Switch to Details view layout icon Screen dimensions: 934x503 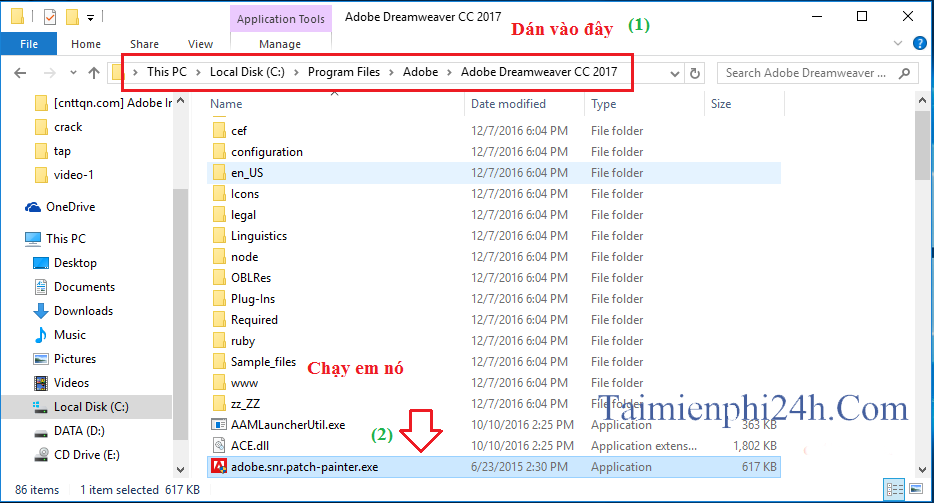click(895, 490)
